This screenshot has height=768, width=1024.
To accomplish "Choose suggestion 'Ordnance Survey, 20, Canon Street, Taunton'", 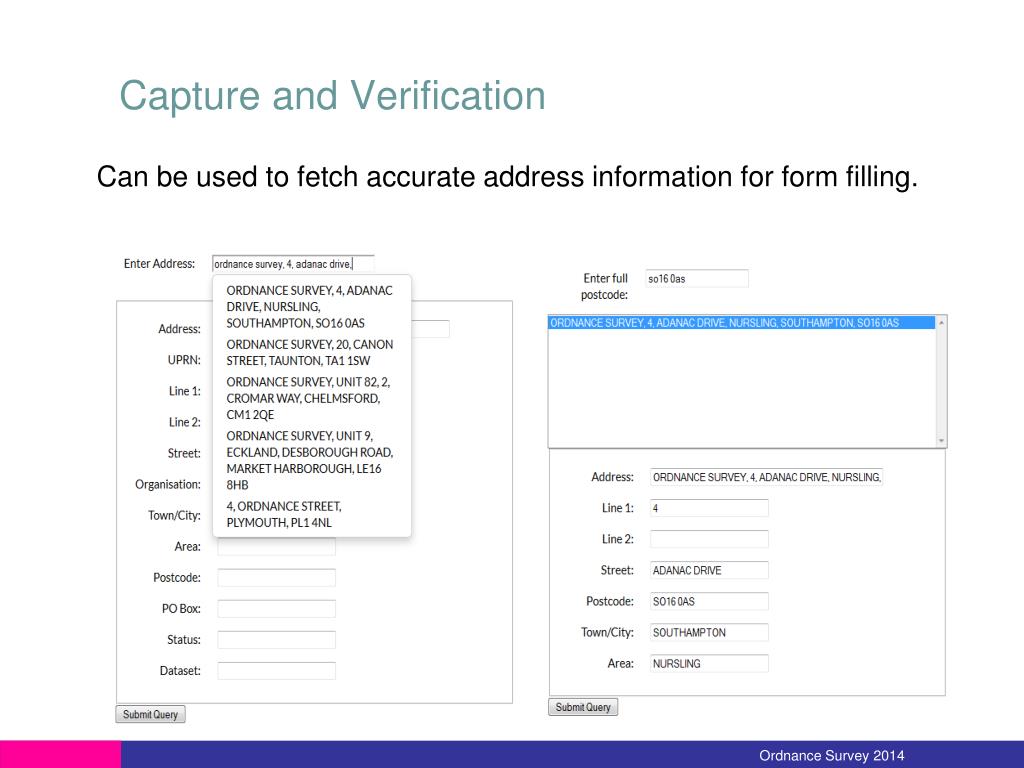I will [x=311, y=353].
